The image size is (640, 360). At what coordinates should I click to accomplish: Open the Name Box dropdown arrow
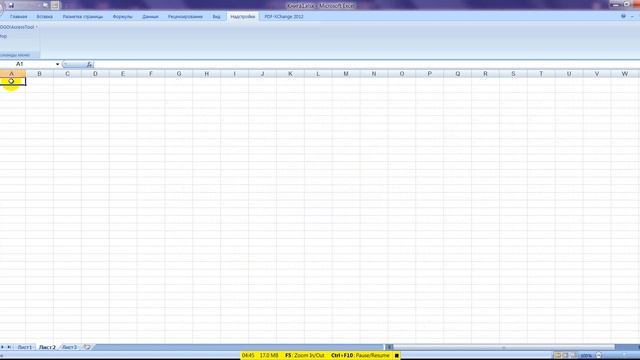[x=57, y=64]
